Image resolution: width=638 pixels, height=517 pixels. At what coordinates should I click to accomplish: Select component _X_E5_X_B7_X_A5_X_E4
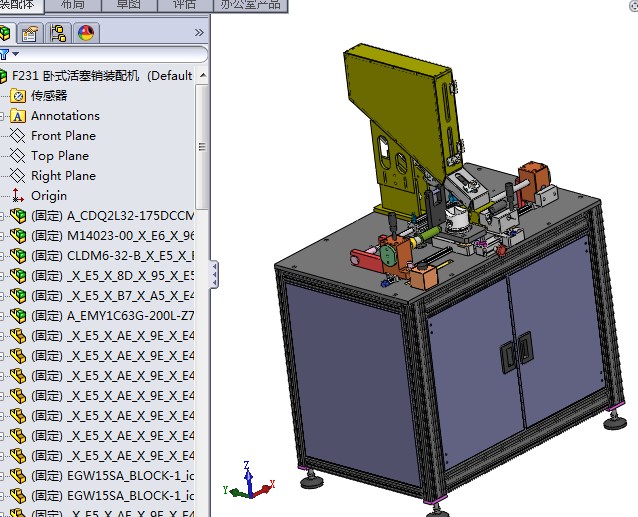[x=112, y=295]
